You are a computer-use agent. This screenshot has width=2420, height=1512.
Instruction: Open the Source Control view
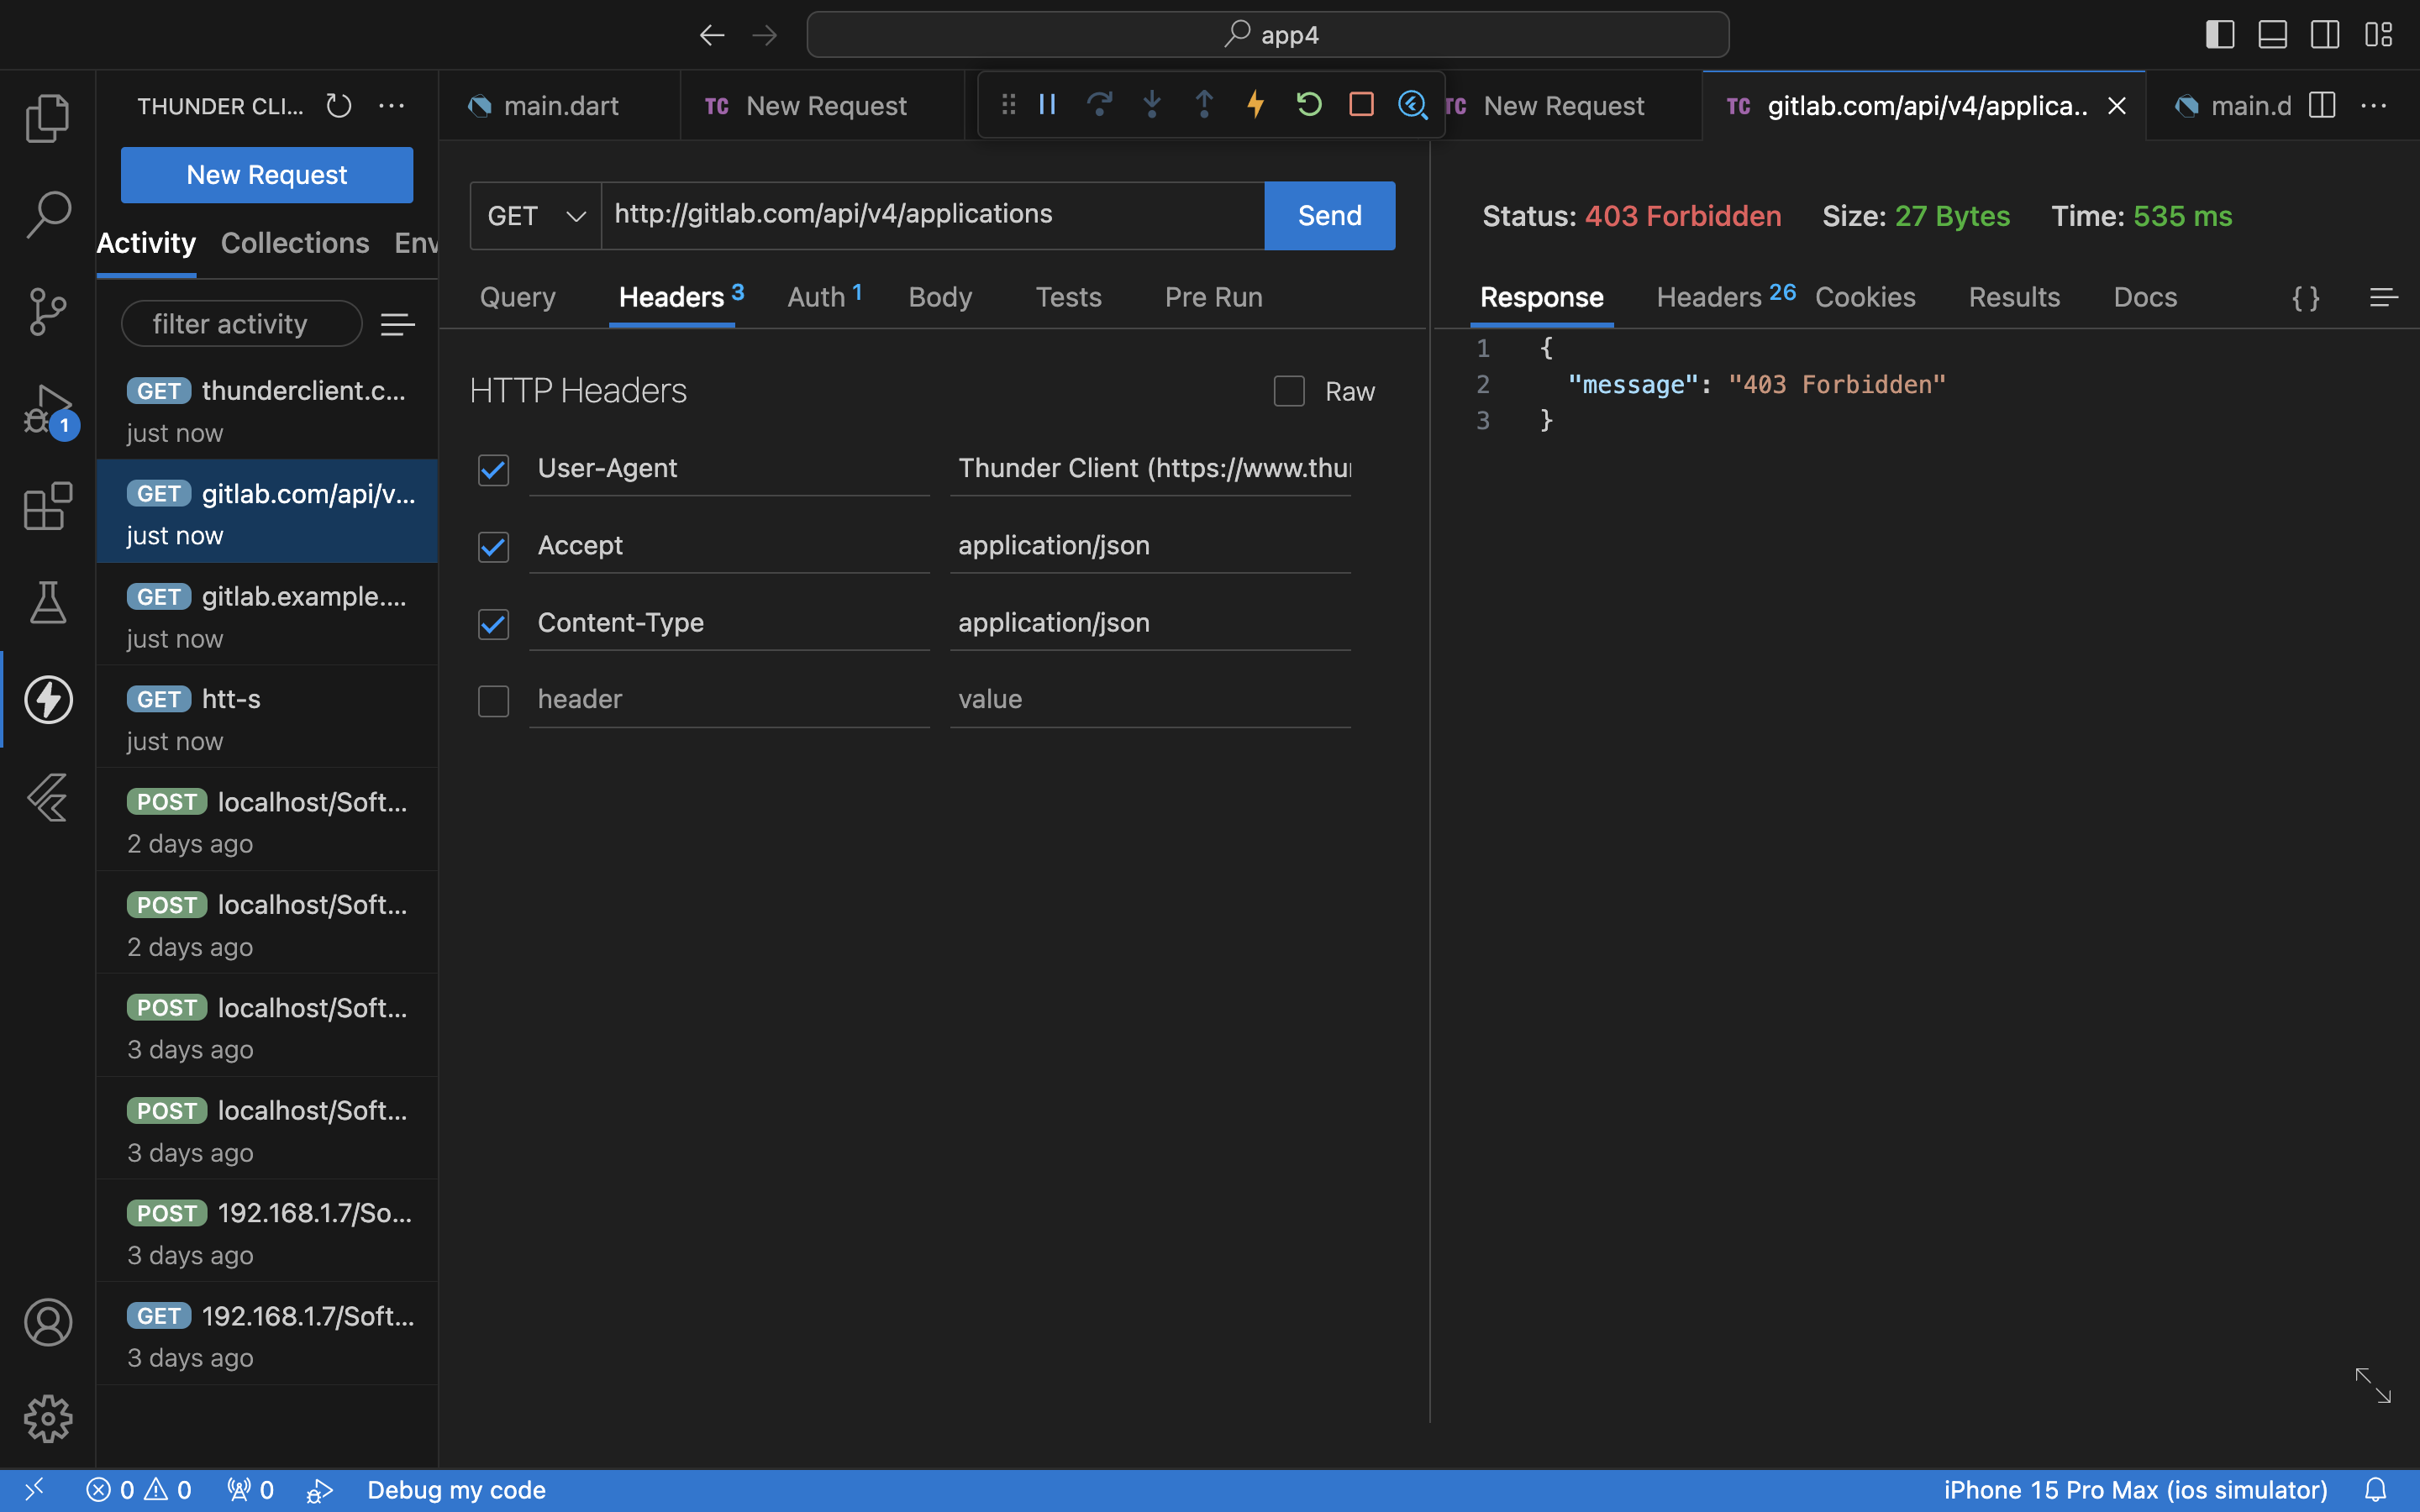coord(47,312)
